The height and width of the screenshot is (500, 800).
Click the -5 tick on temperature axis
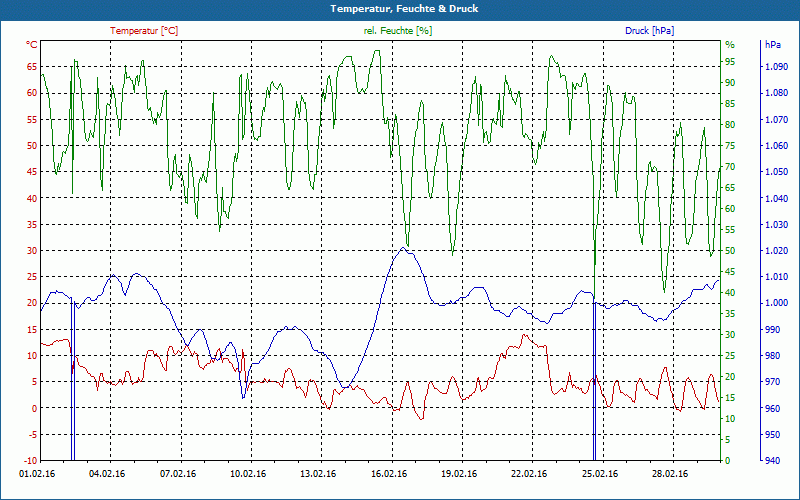click(32, 435)
